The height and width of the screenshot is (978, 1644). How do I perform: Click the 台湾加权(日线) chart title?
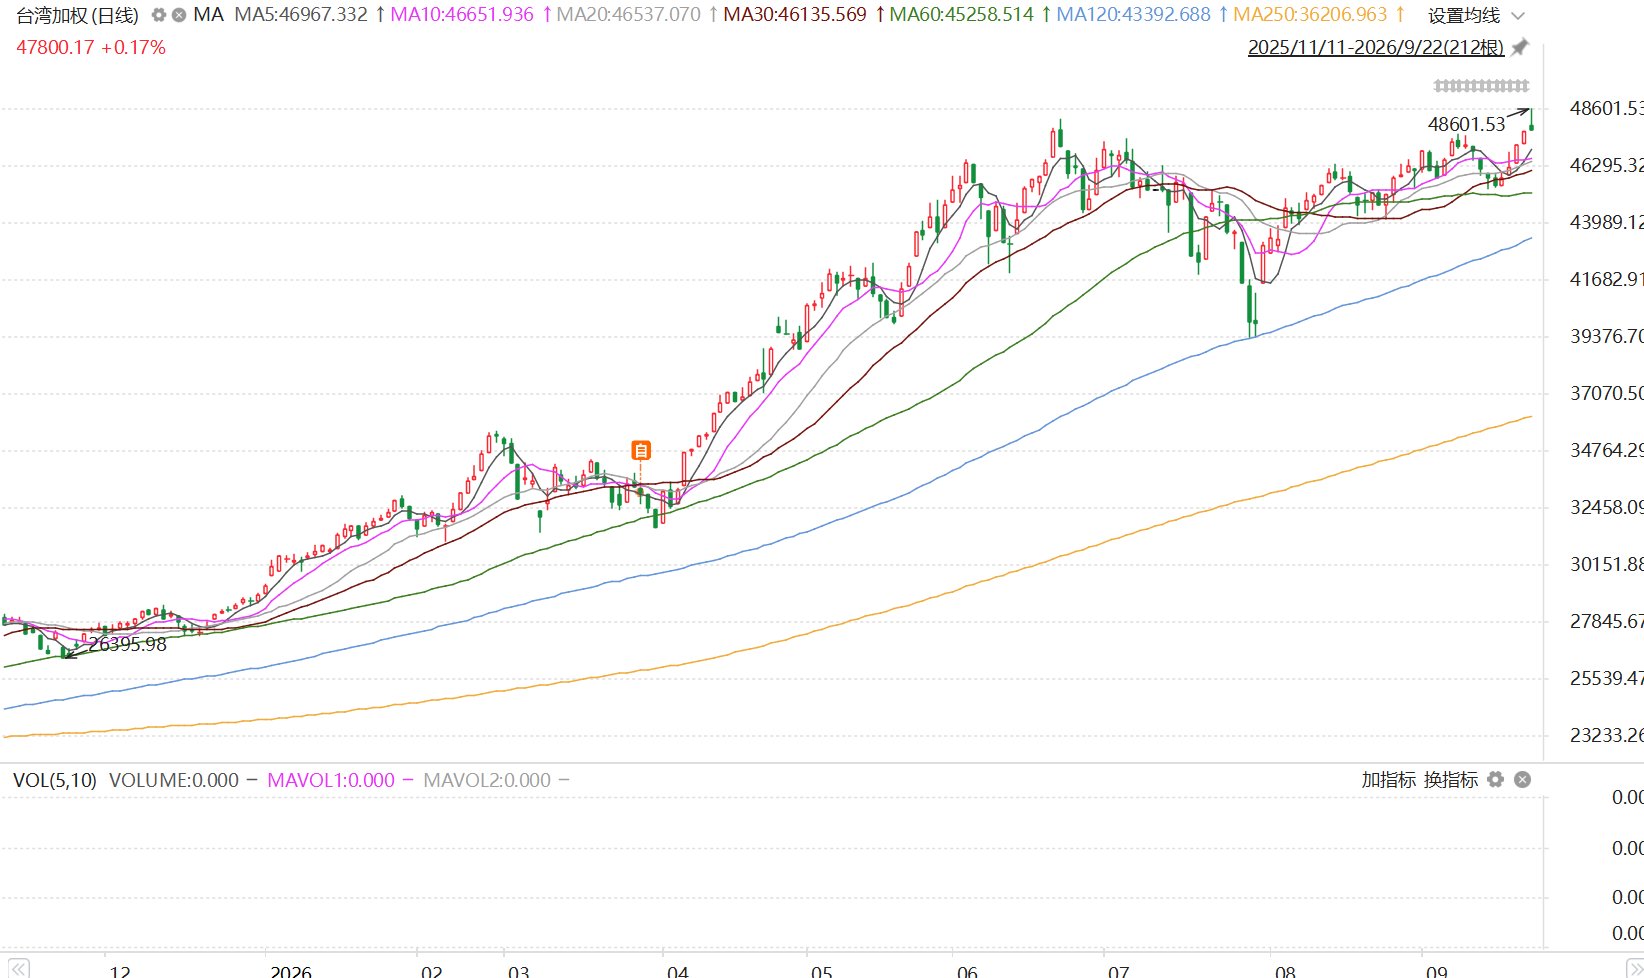point(77,15)
